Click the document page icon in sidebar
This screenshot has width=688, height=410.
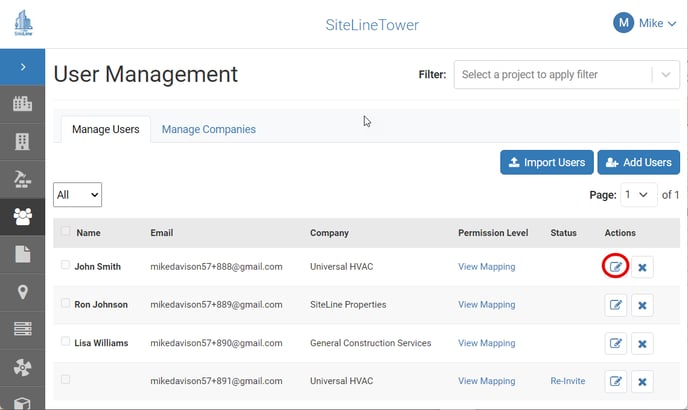point(22,254)
